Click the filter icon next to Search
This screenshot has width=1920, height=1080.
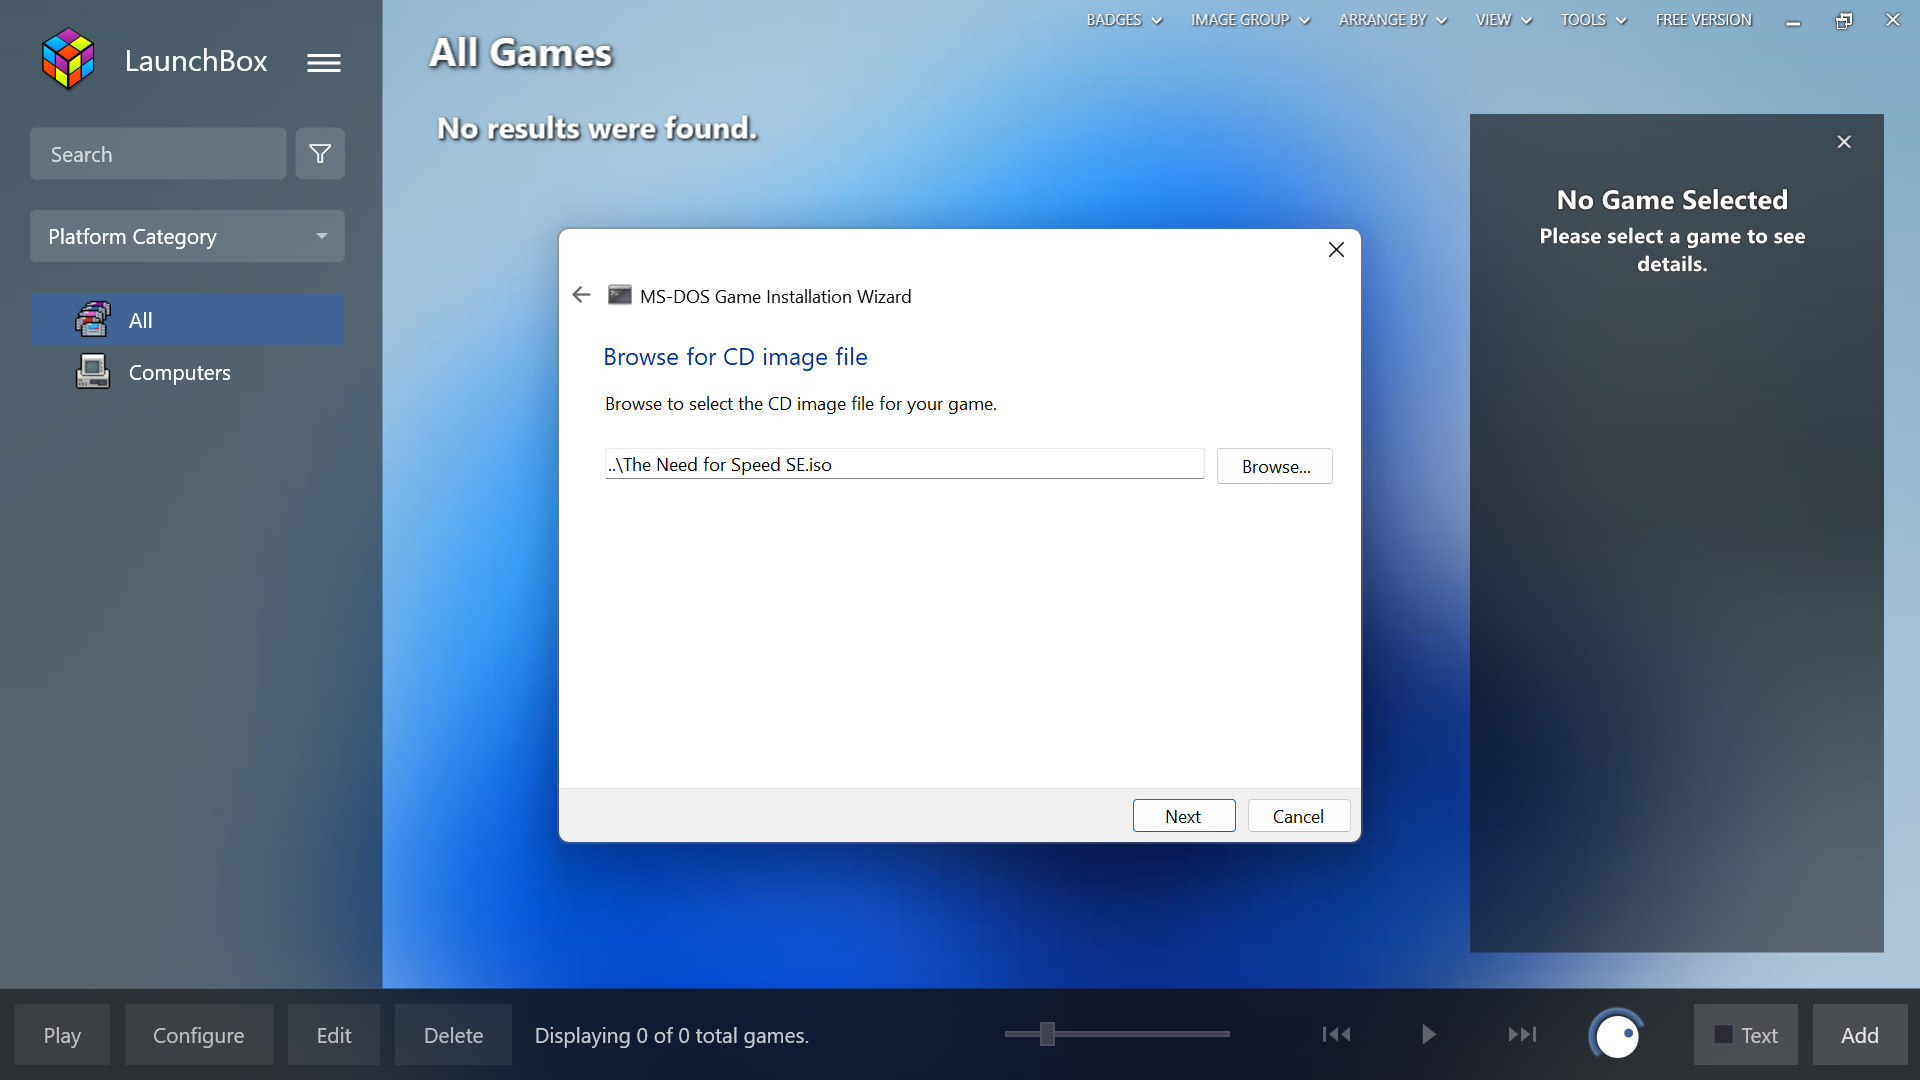click(319, 153)
